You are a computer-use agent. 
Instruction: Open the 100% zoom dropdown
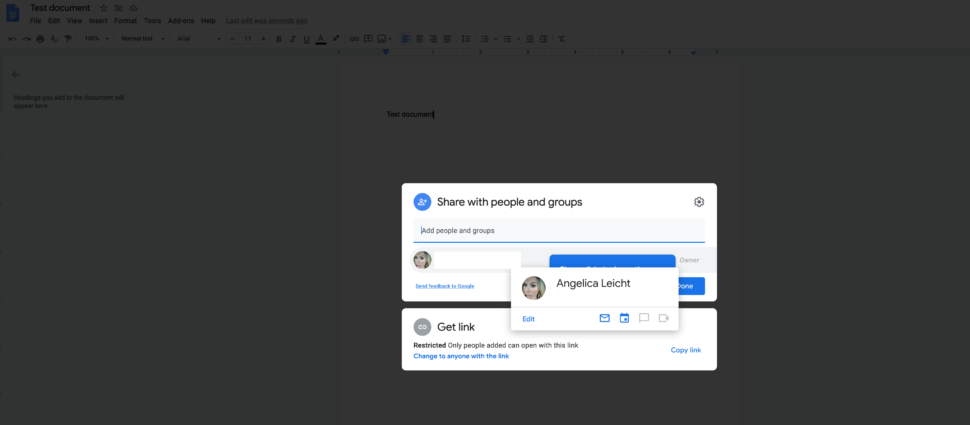(97, 38)
